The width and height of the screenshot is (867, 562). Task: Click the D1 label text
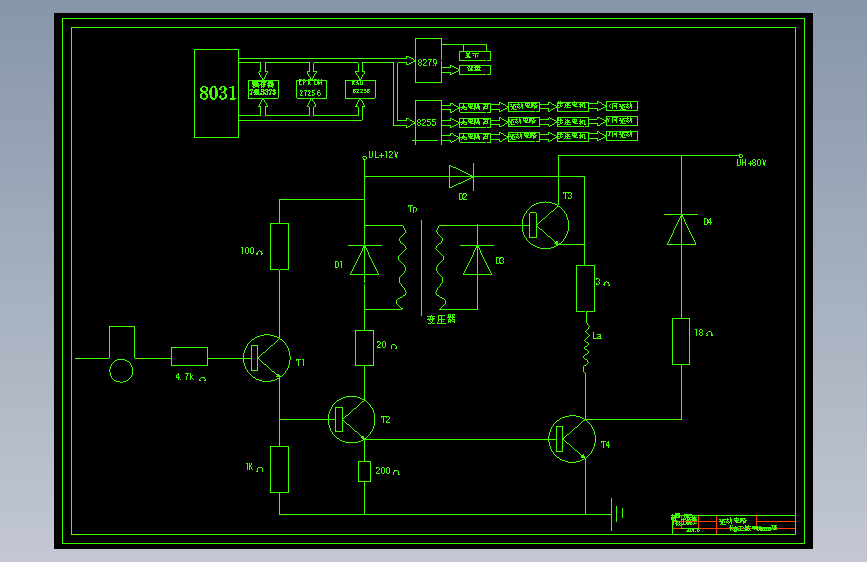point(338,264)
